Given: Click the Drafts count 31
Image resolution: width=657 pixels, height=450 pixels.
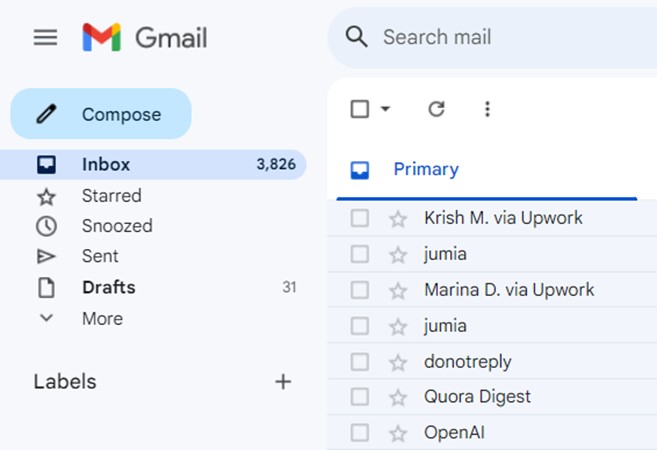Looking at the screenshot, I should (x=290, y=287).
